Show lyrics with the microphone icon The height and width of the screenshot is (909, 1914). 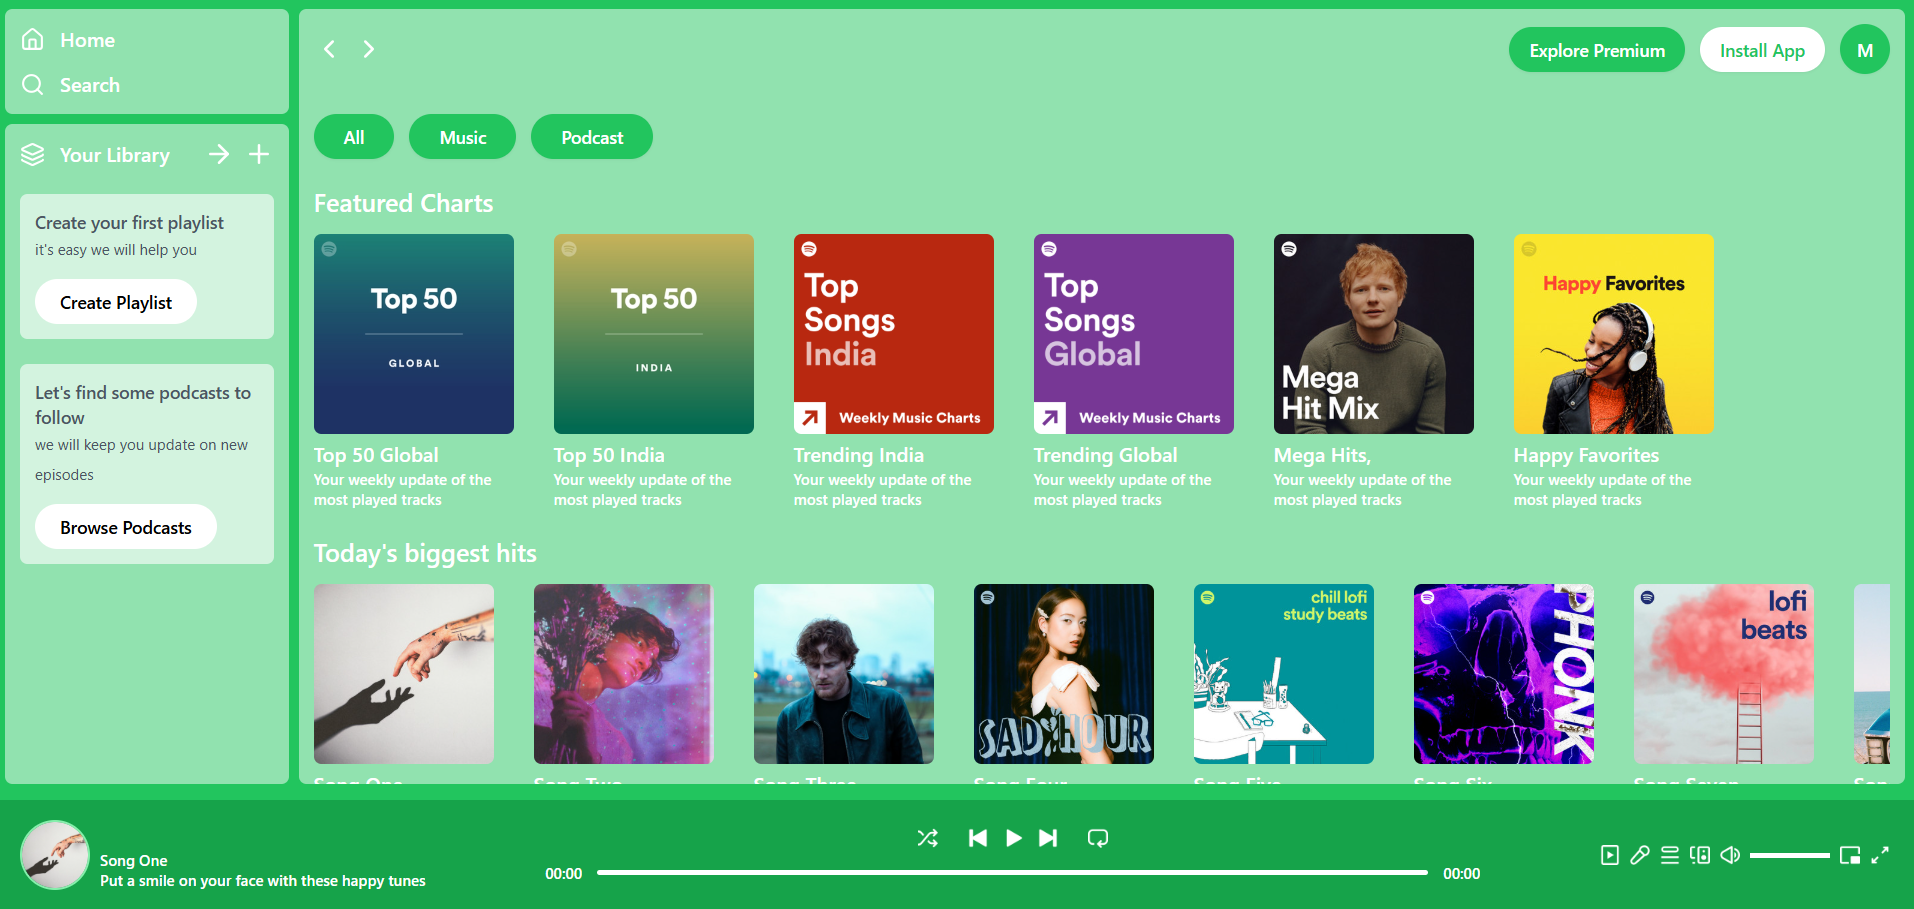(1640, 855)
